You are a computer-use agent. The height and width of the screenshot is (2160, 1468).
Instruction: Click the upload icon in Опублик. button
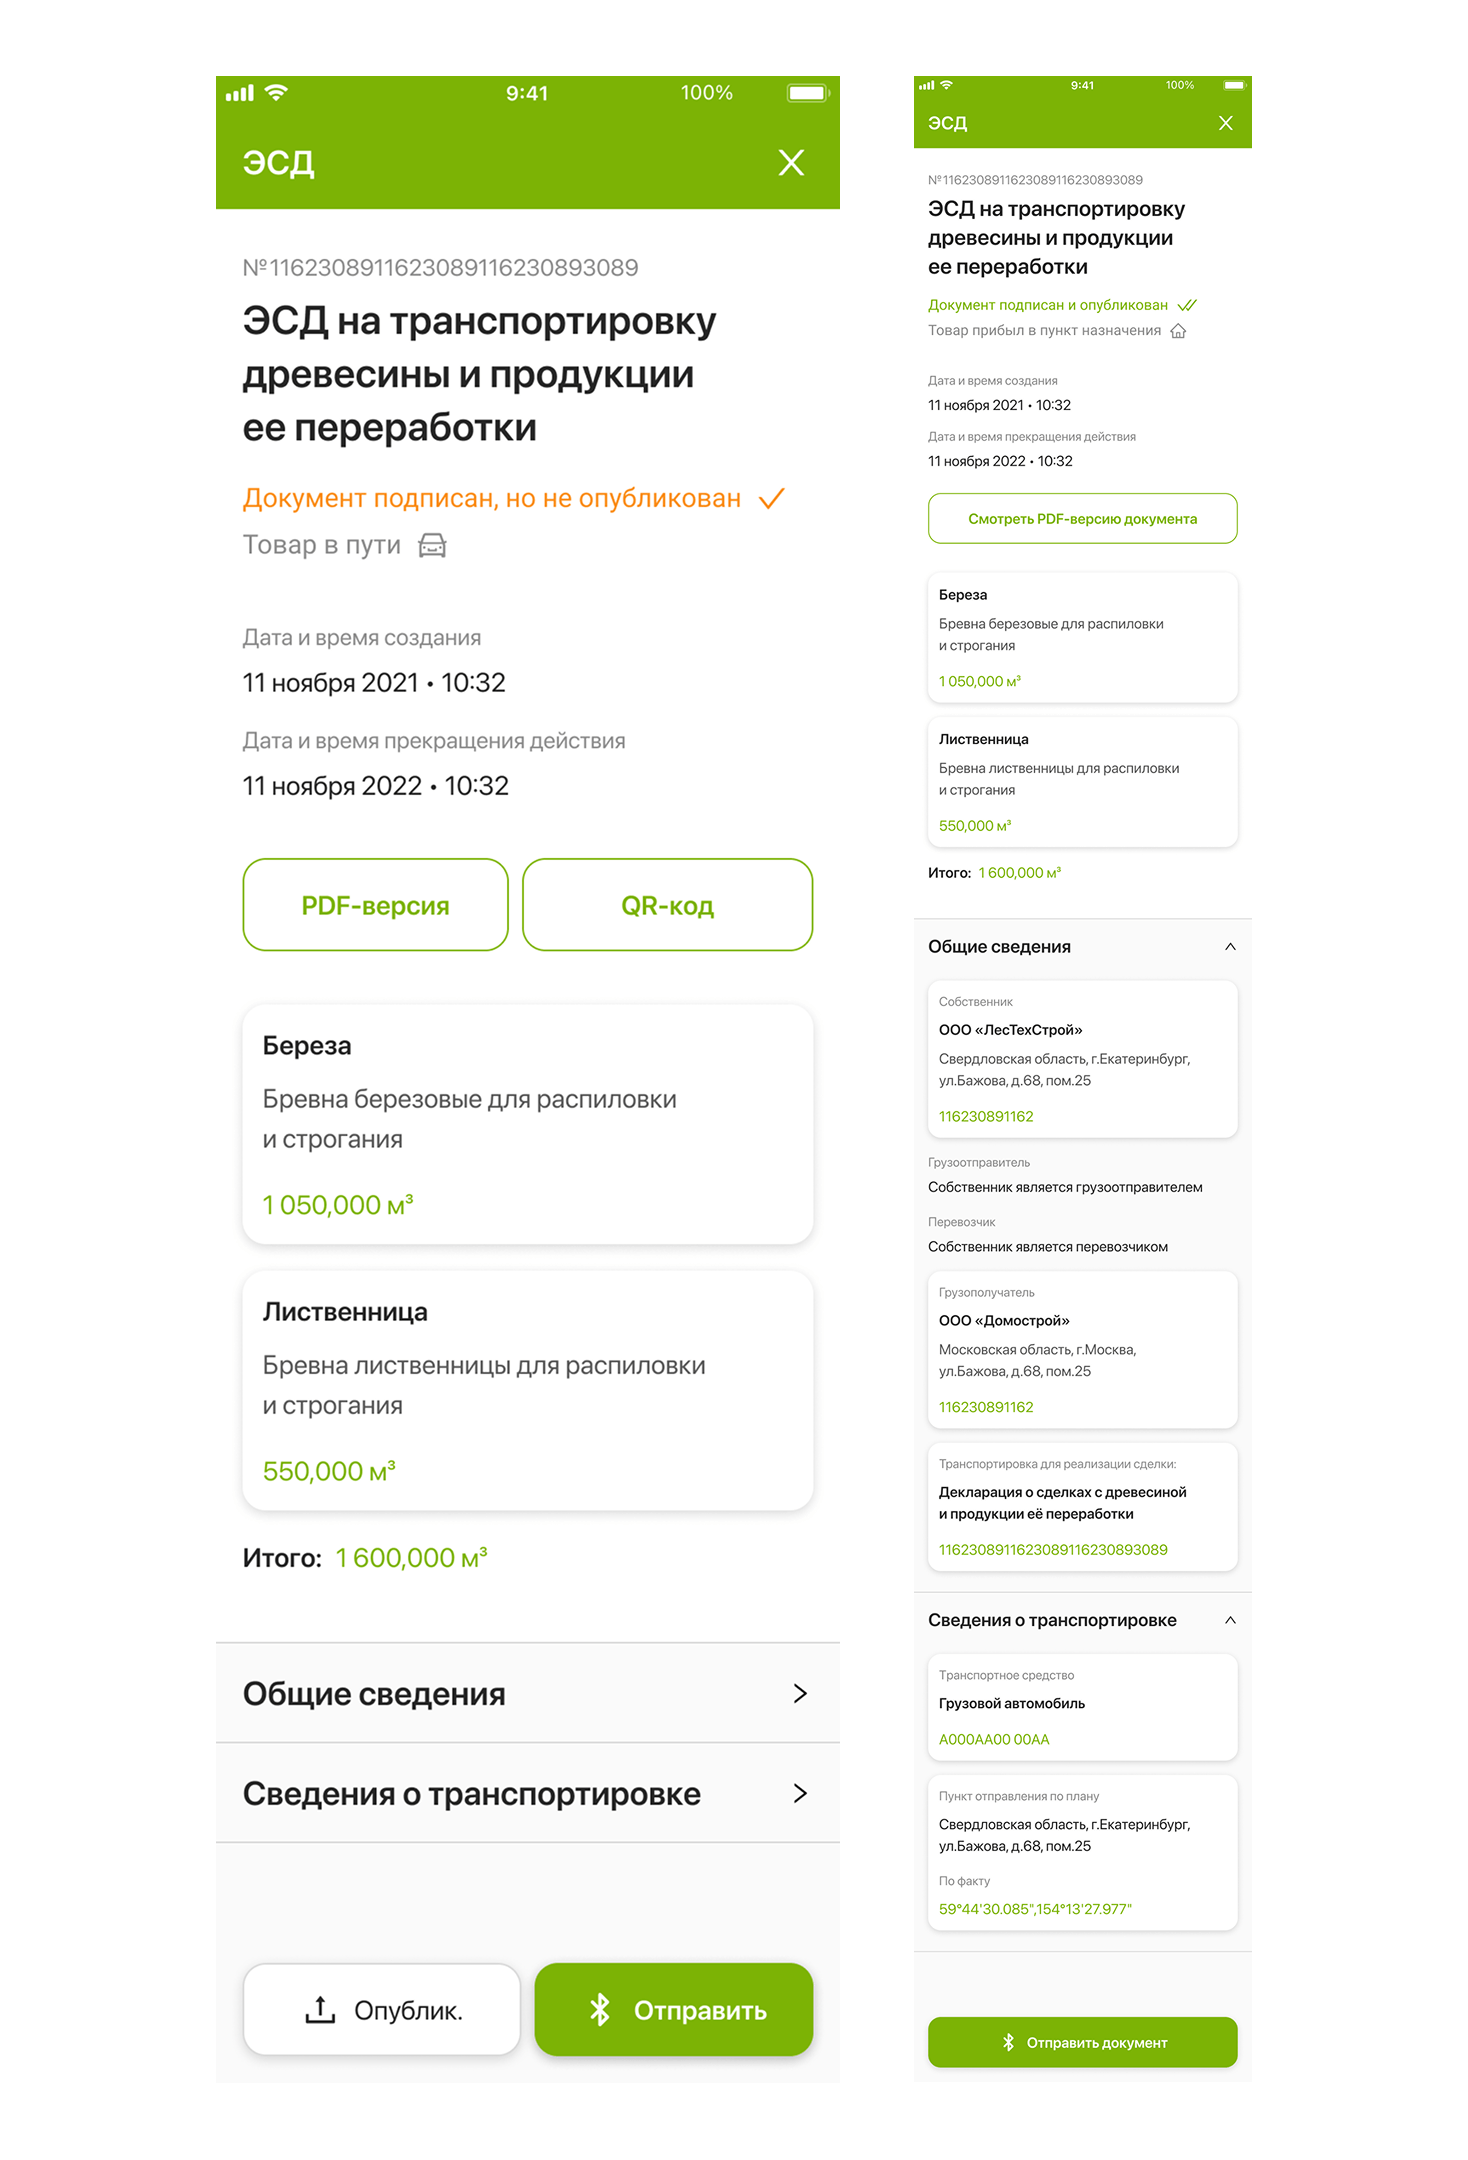320,2009
